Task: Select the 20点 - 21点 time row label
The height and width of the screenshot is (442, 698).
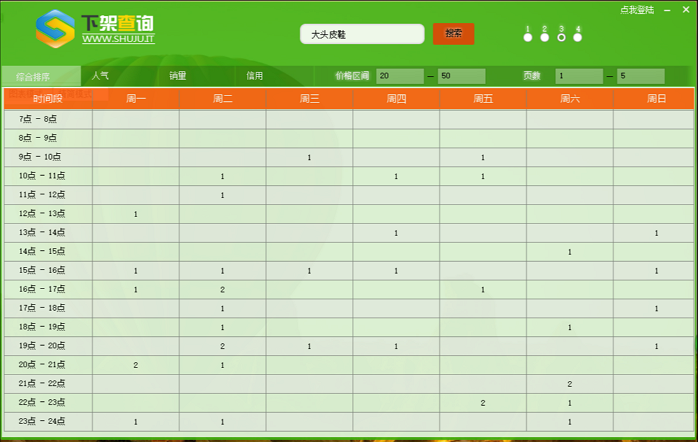Action: [x=42, y=365]
